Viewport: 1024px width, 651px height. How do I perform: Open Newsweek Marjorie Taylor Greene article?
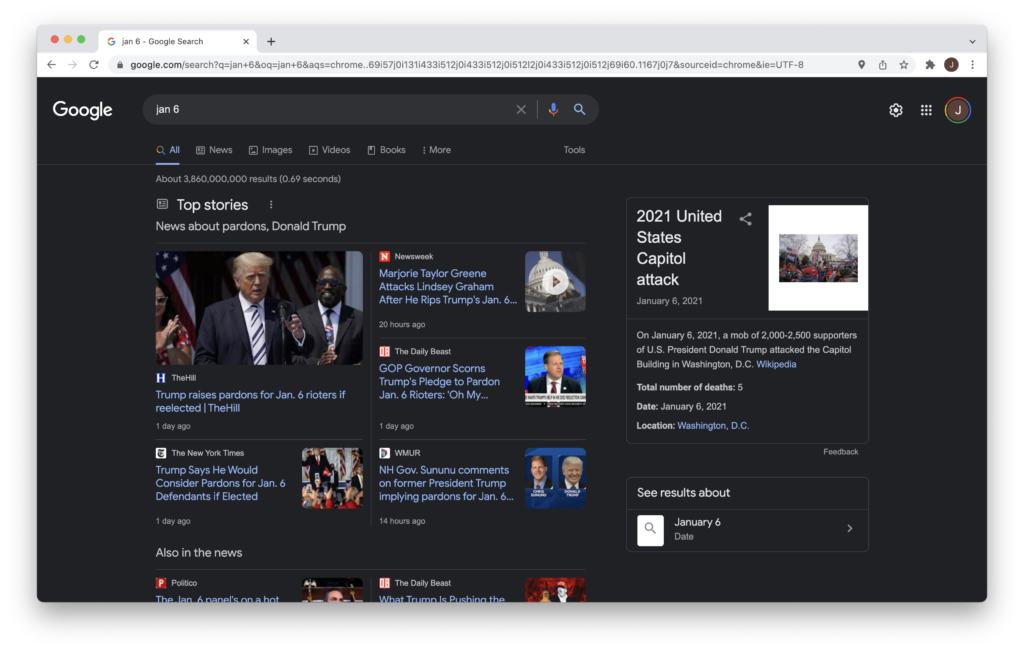coord(448,287)
